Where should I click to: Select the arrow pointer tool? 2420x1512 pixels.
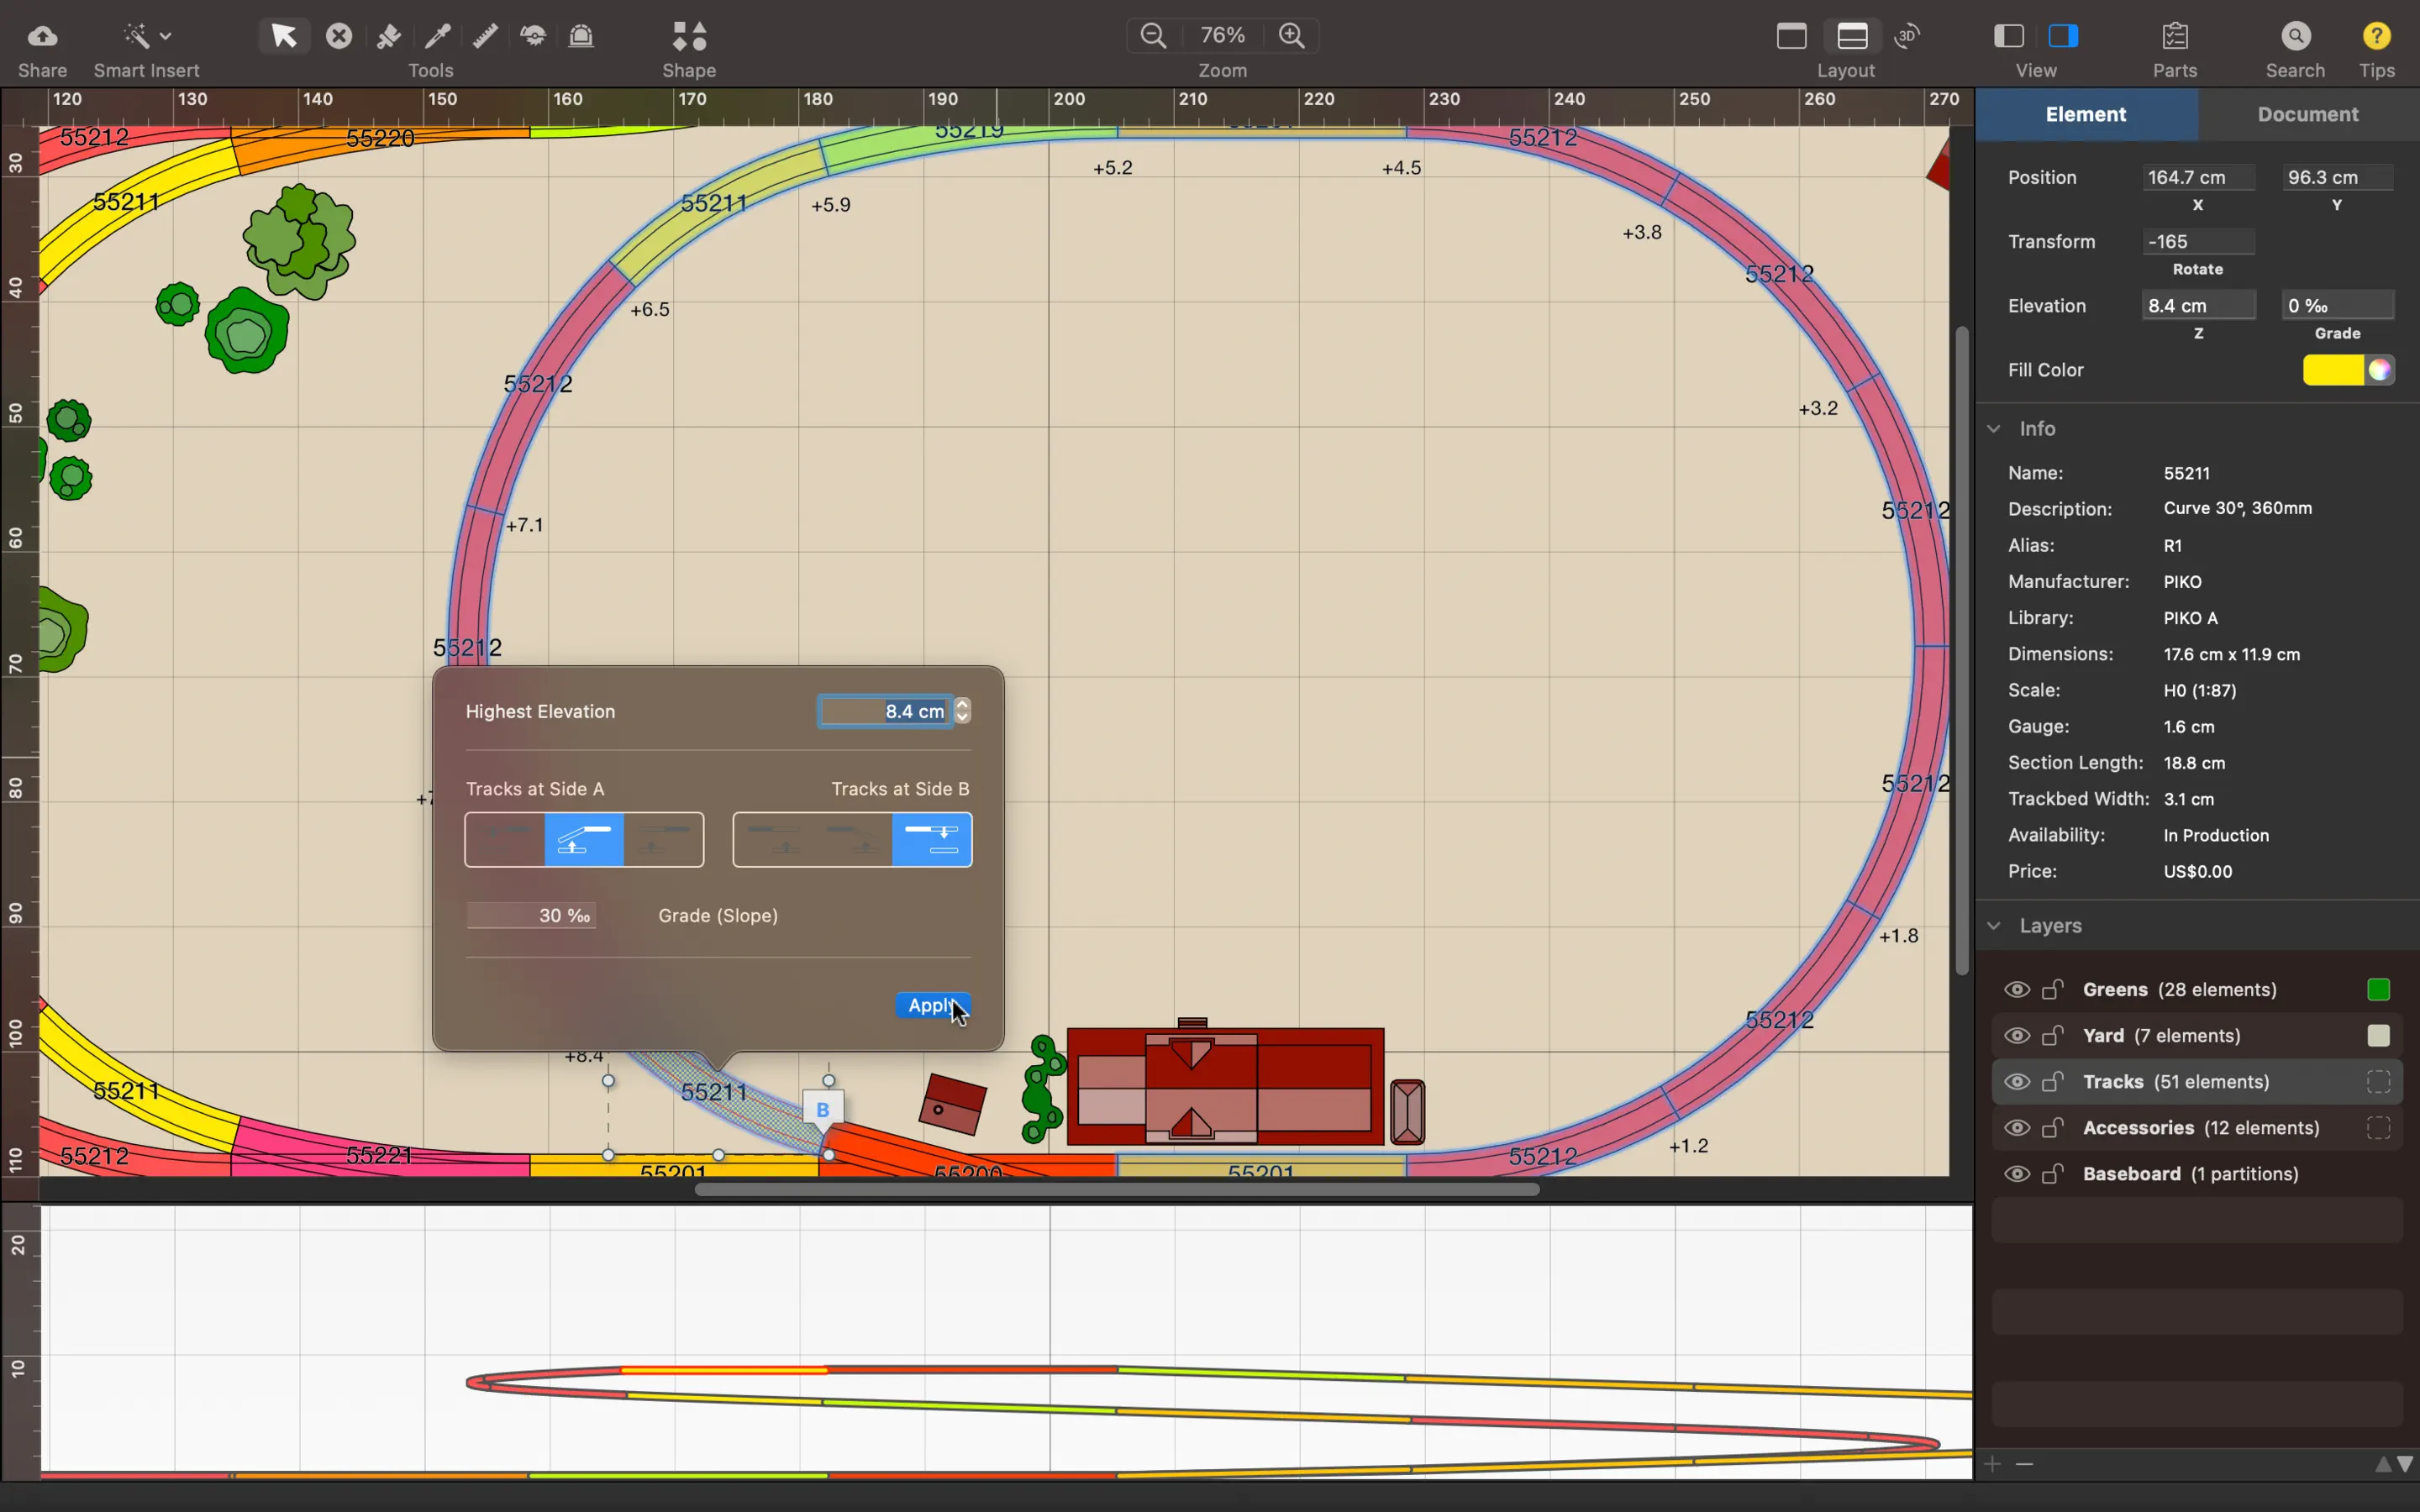[x=284, y=37]
